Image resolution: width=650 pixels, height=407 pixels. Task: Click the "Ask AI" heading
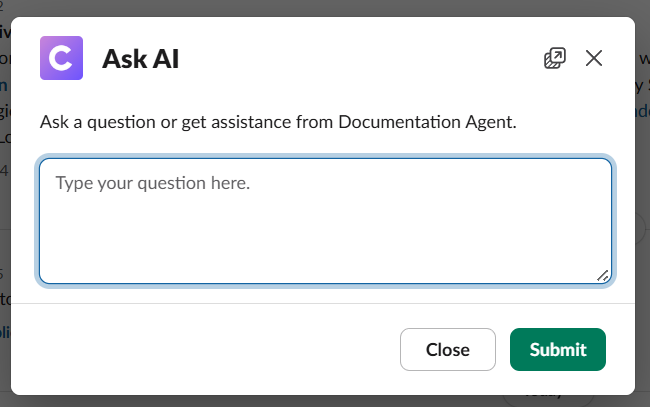coord(140,59)
